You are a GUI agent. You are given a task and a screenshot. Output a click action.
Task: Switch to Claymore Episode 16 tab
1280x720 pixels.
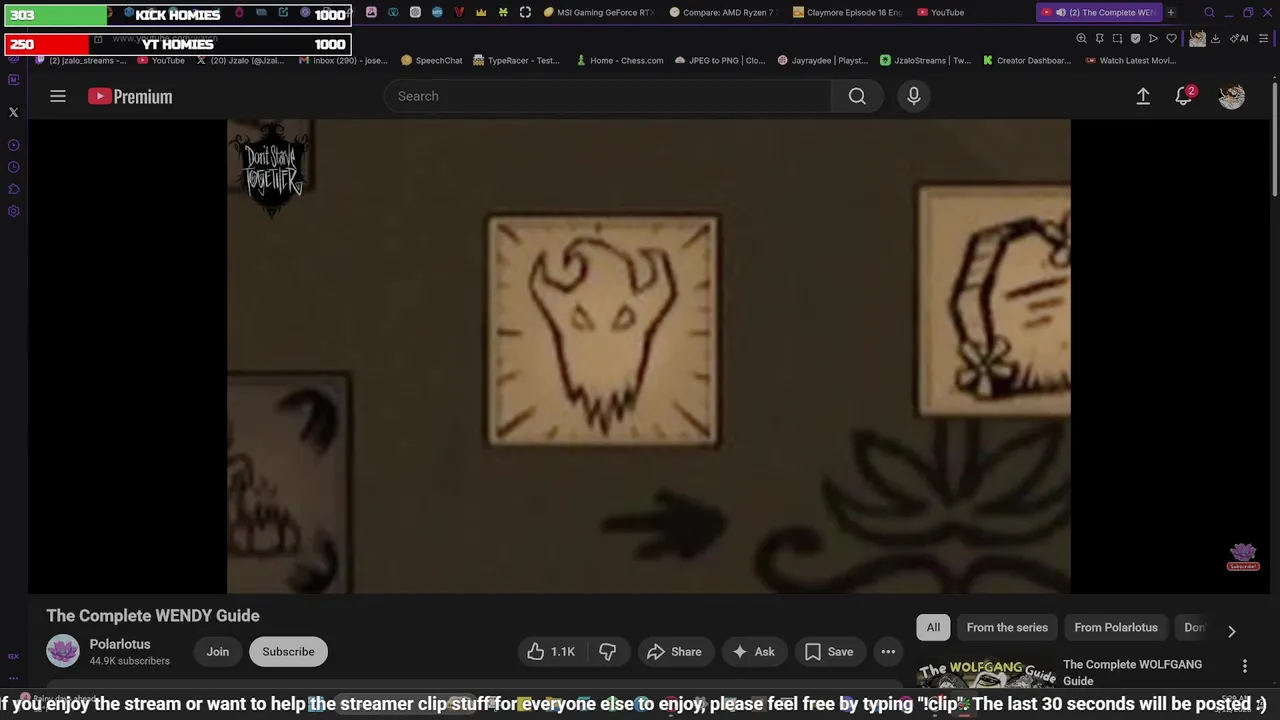point(848,12)
